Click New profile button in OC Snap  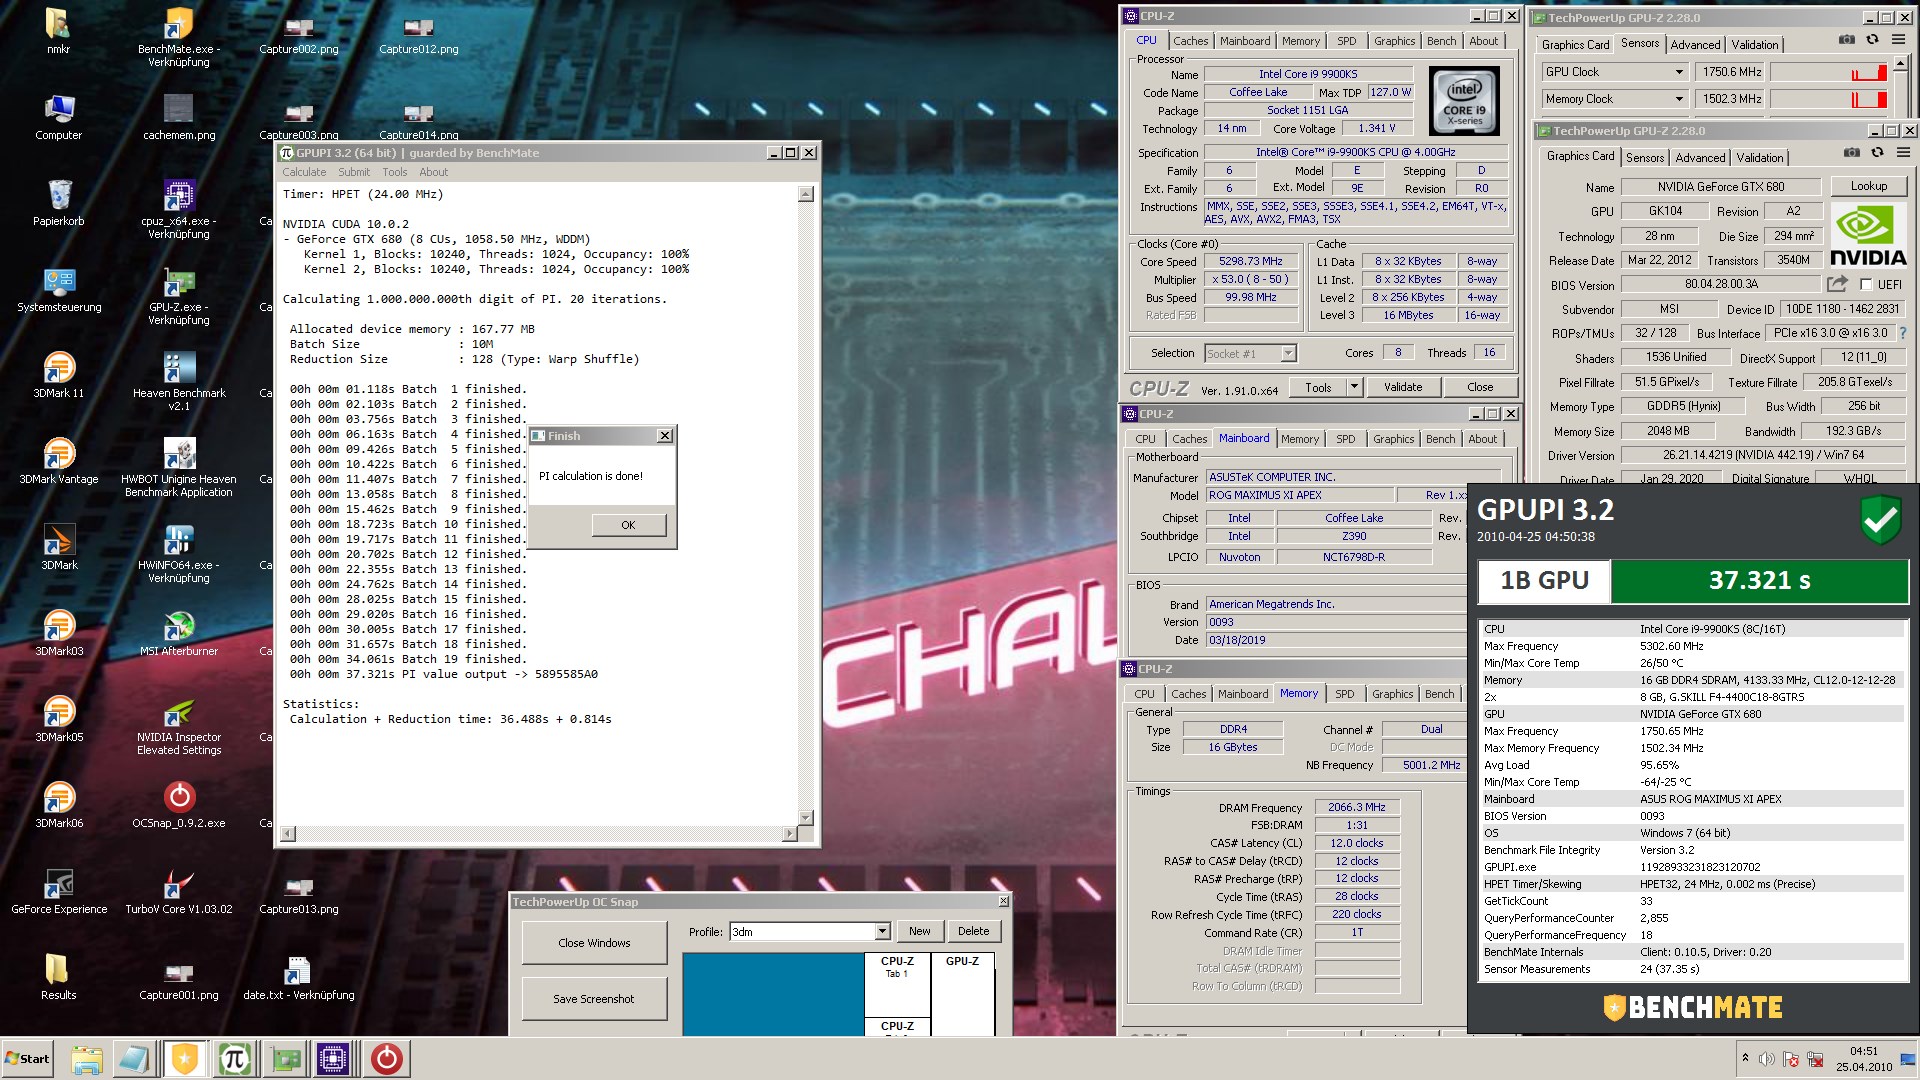tap(919, 931)
